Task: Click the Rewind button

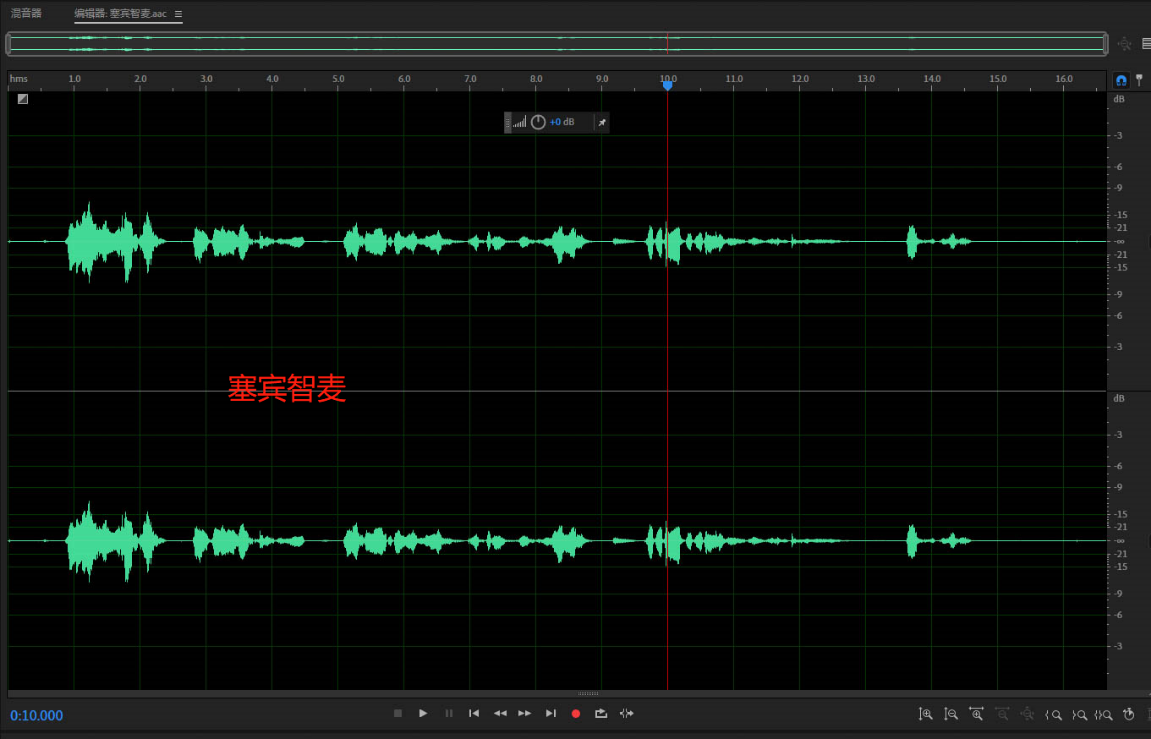Action: point(500,713)
